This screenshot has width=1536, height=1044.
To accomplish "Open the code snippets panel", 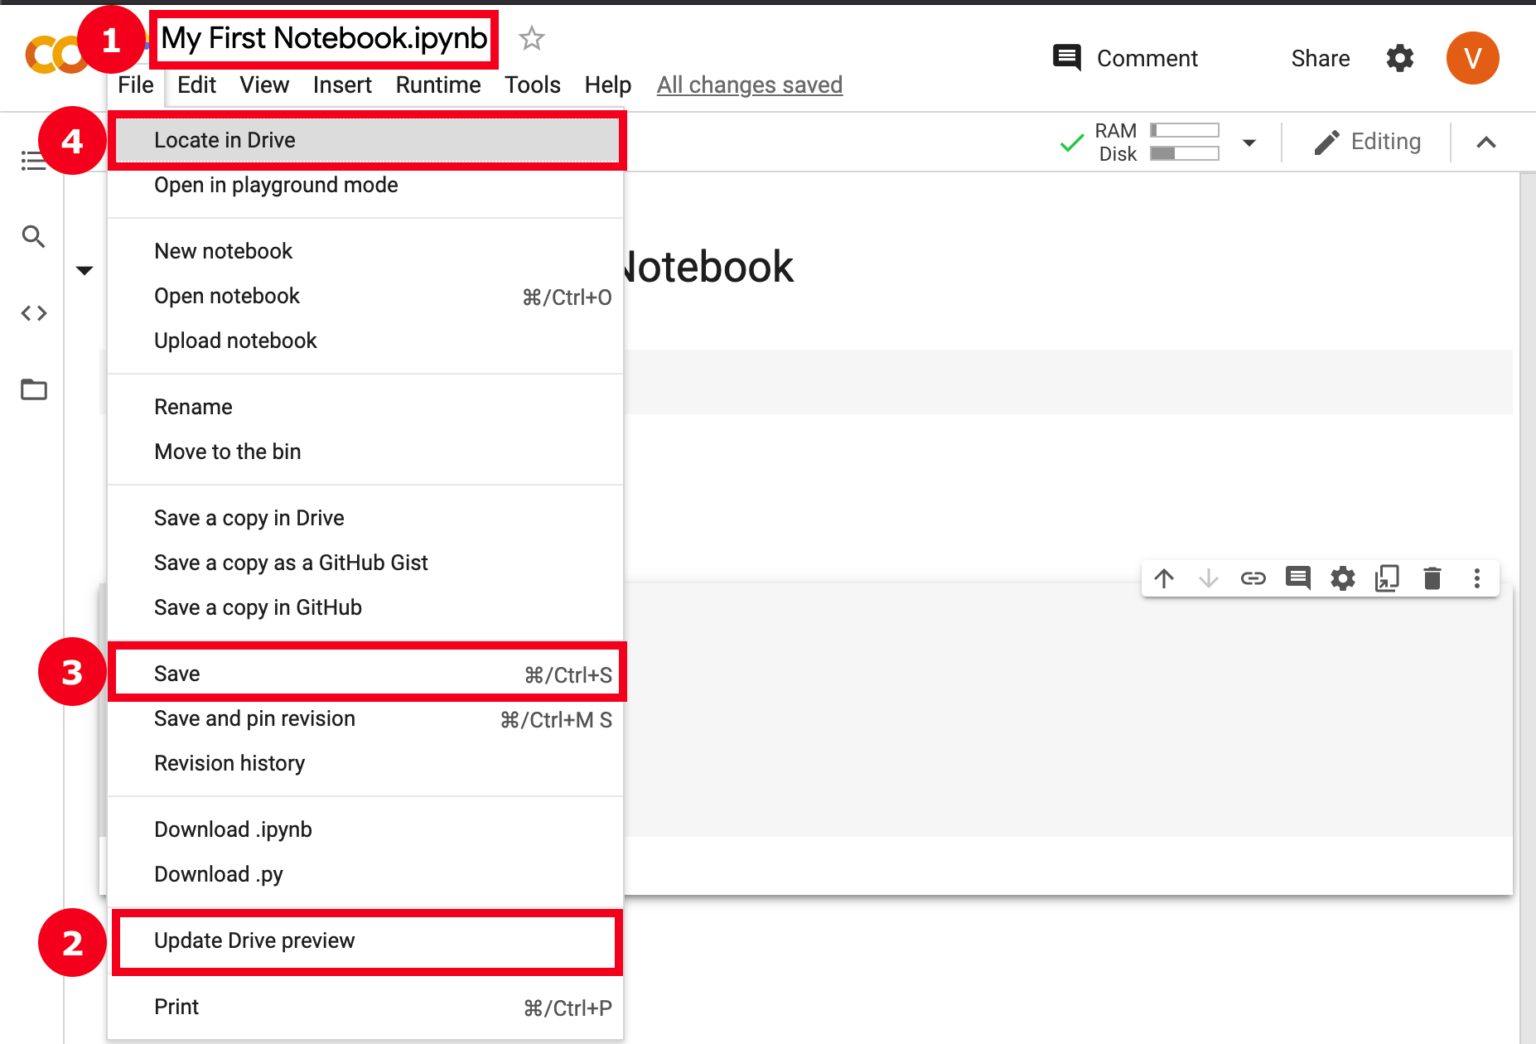I will (x=33, y=313).
